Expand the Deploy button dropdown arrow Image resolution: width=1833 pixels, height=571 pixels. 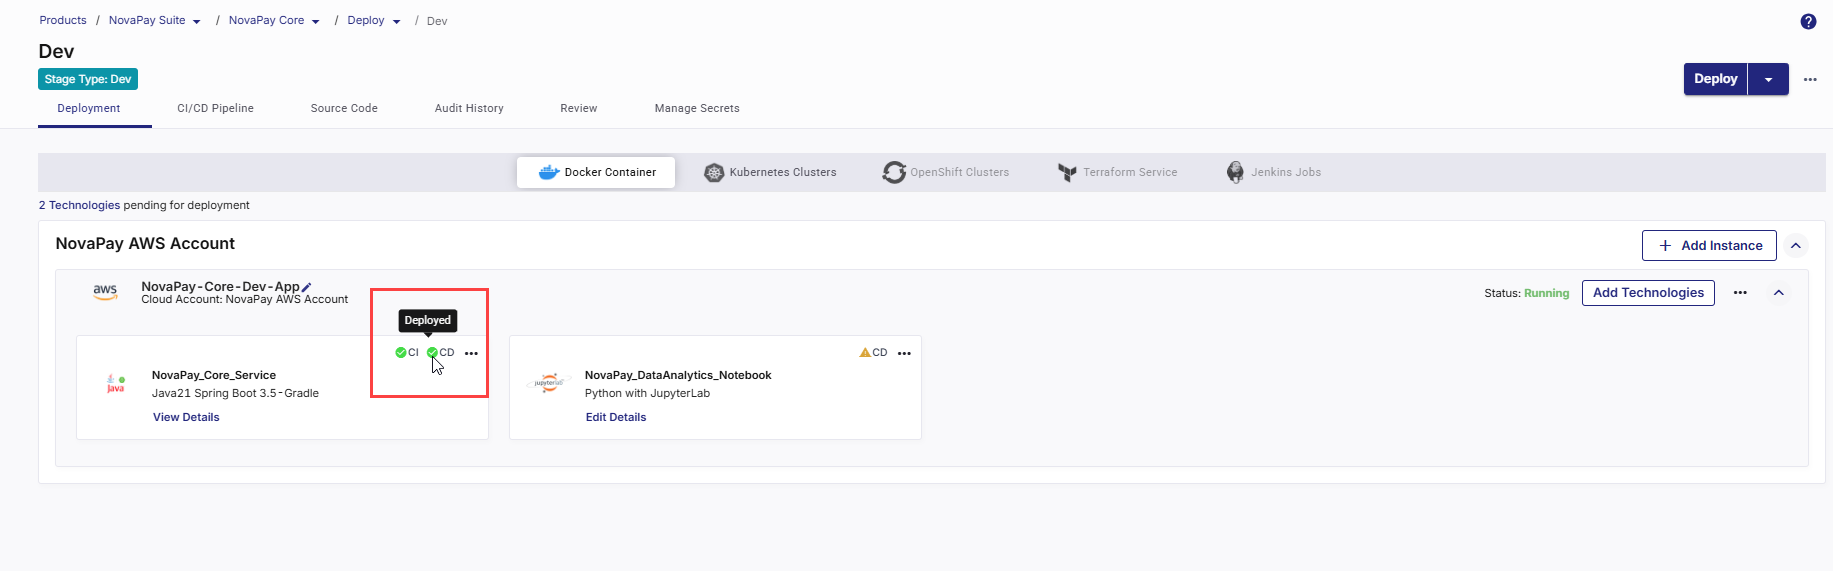pyautogui.click(x=1768, y=79)
